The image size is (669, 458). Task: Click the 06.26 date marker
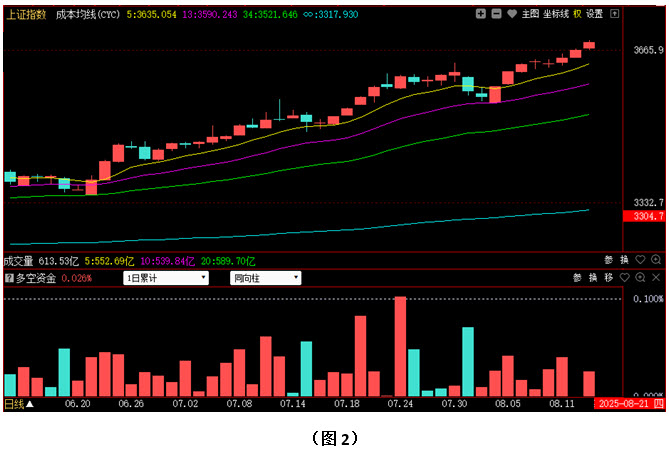(x=131, y=403)
